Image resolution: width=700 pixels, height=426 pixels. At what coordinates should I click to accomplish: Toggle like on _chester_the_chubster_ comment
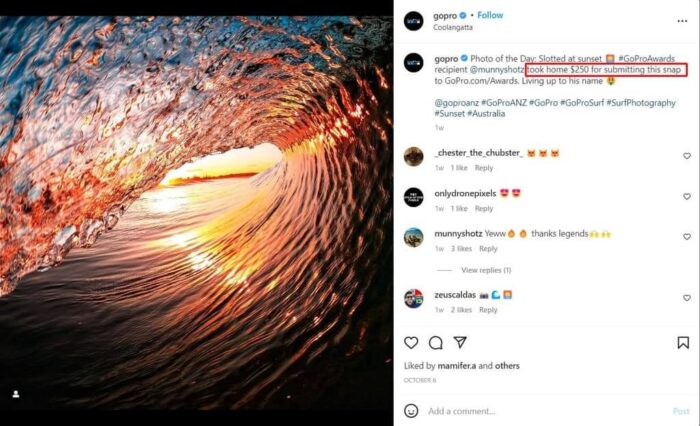coord(687,156)
